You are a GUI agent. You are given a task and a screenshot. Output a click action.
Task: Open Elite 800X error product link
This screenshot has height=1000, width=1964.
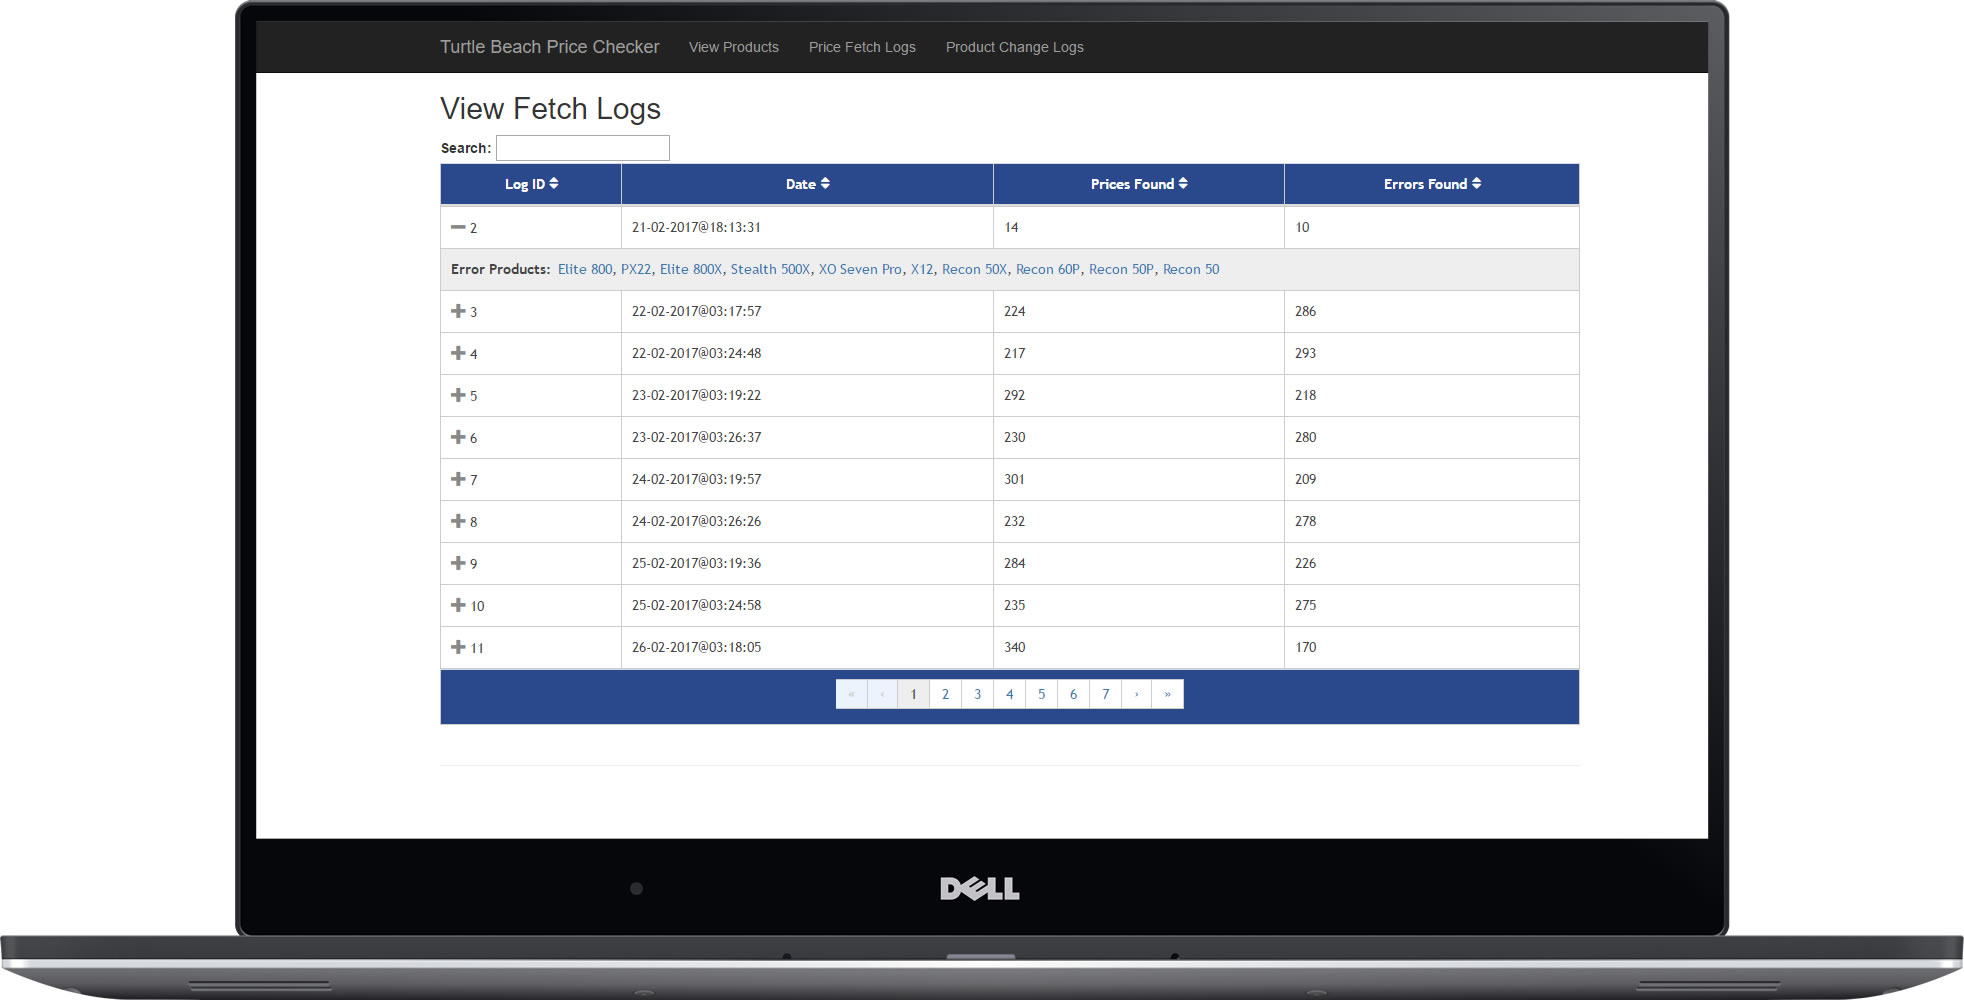[x=691, y=269]
